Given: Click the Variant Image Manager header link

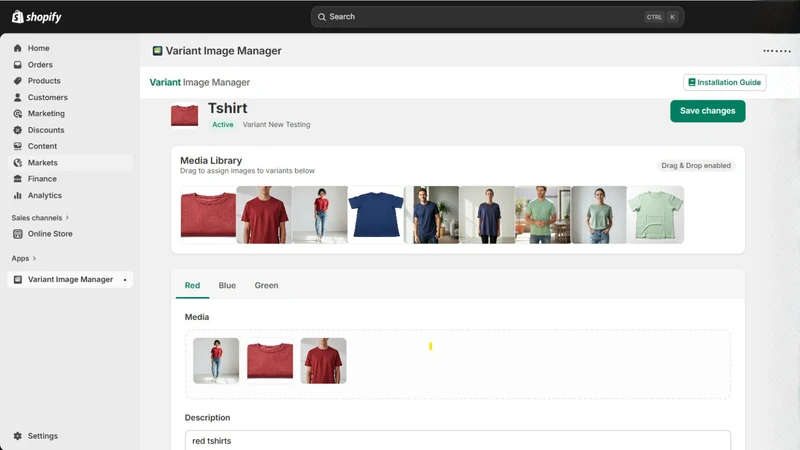Looking at the screenshot, I should tap(199, 82).
